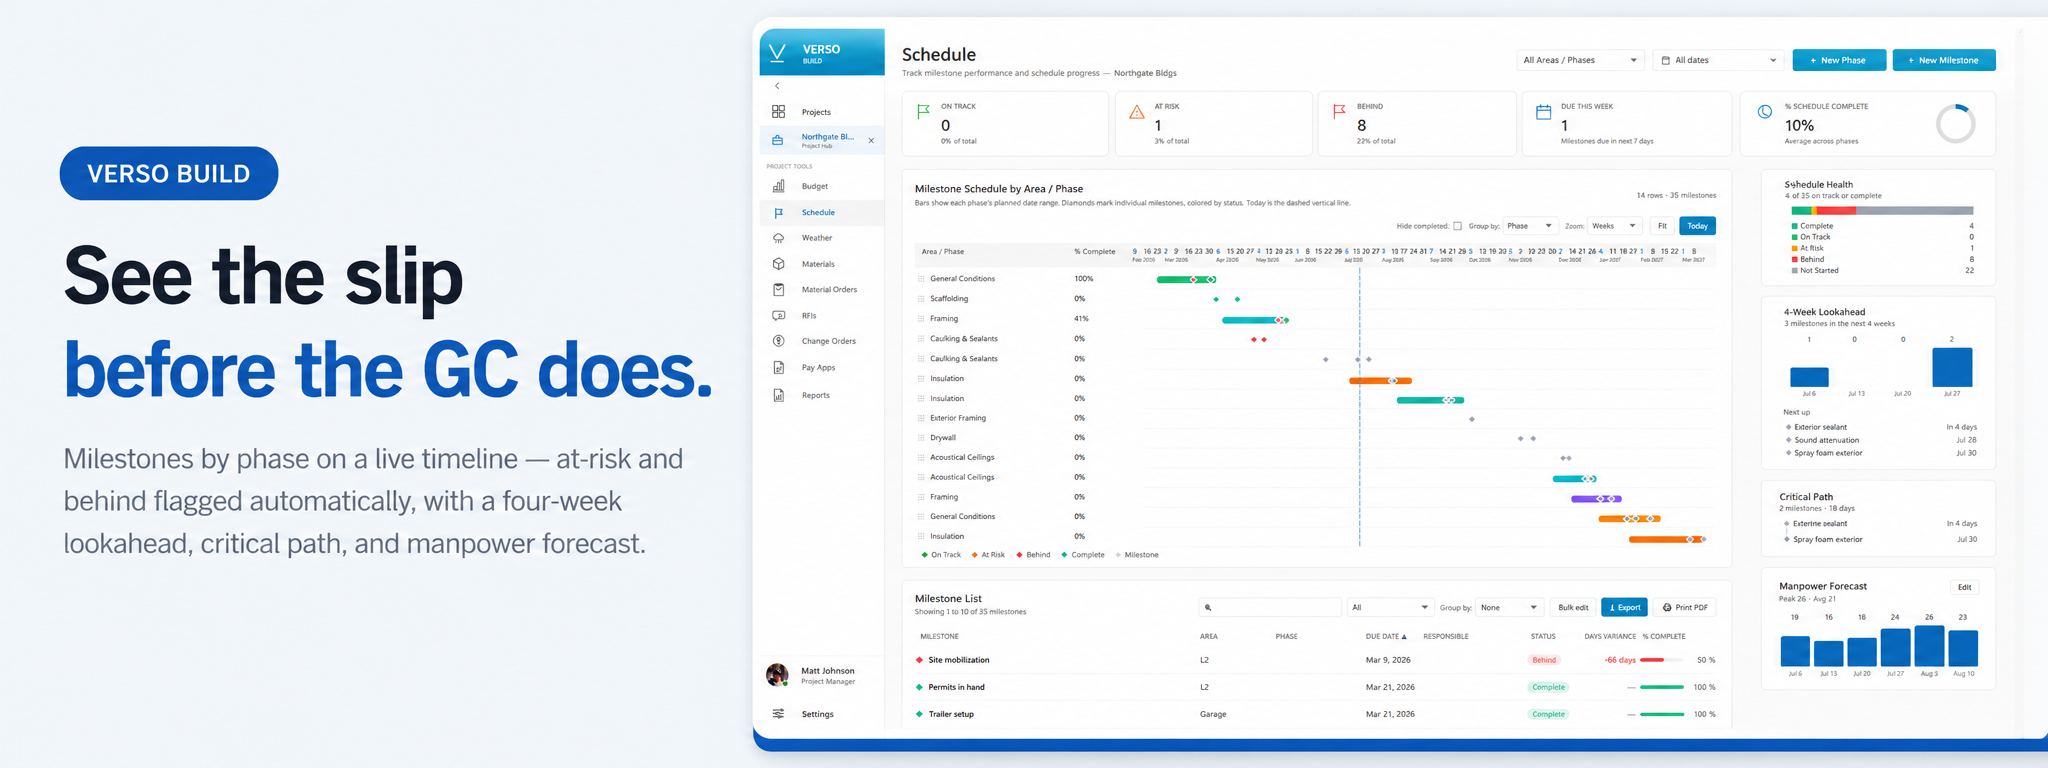This screenshot has width=2048, height=768.
Task: Click the Change Orders icon
Action: pos(778,341)
